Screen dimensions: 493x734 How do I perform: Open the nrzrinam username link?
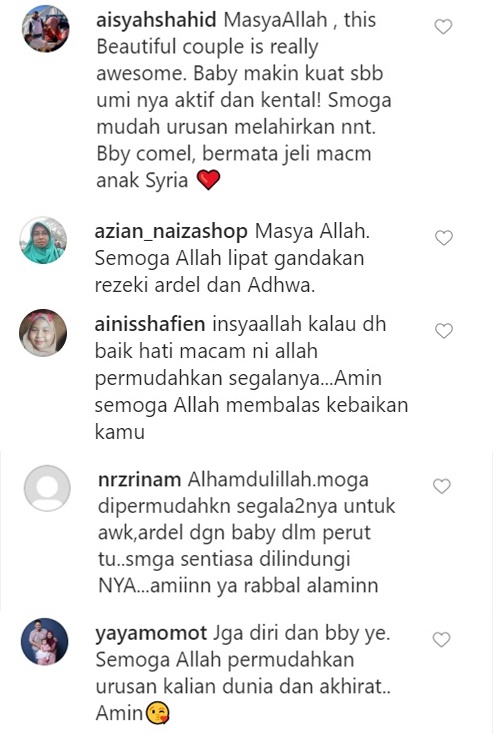coord(140,480)
